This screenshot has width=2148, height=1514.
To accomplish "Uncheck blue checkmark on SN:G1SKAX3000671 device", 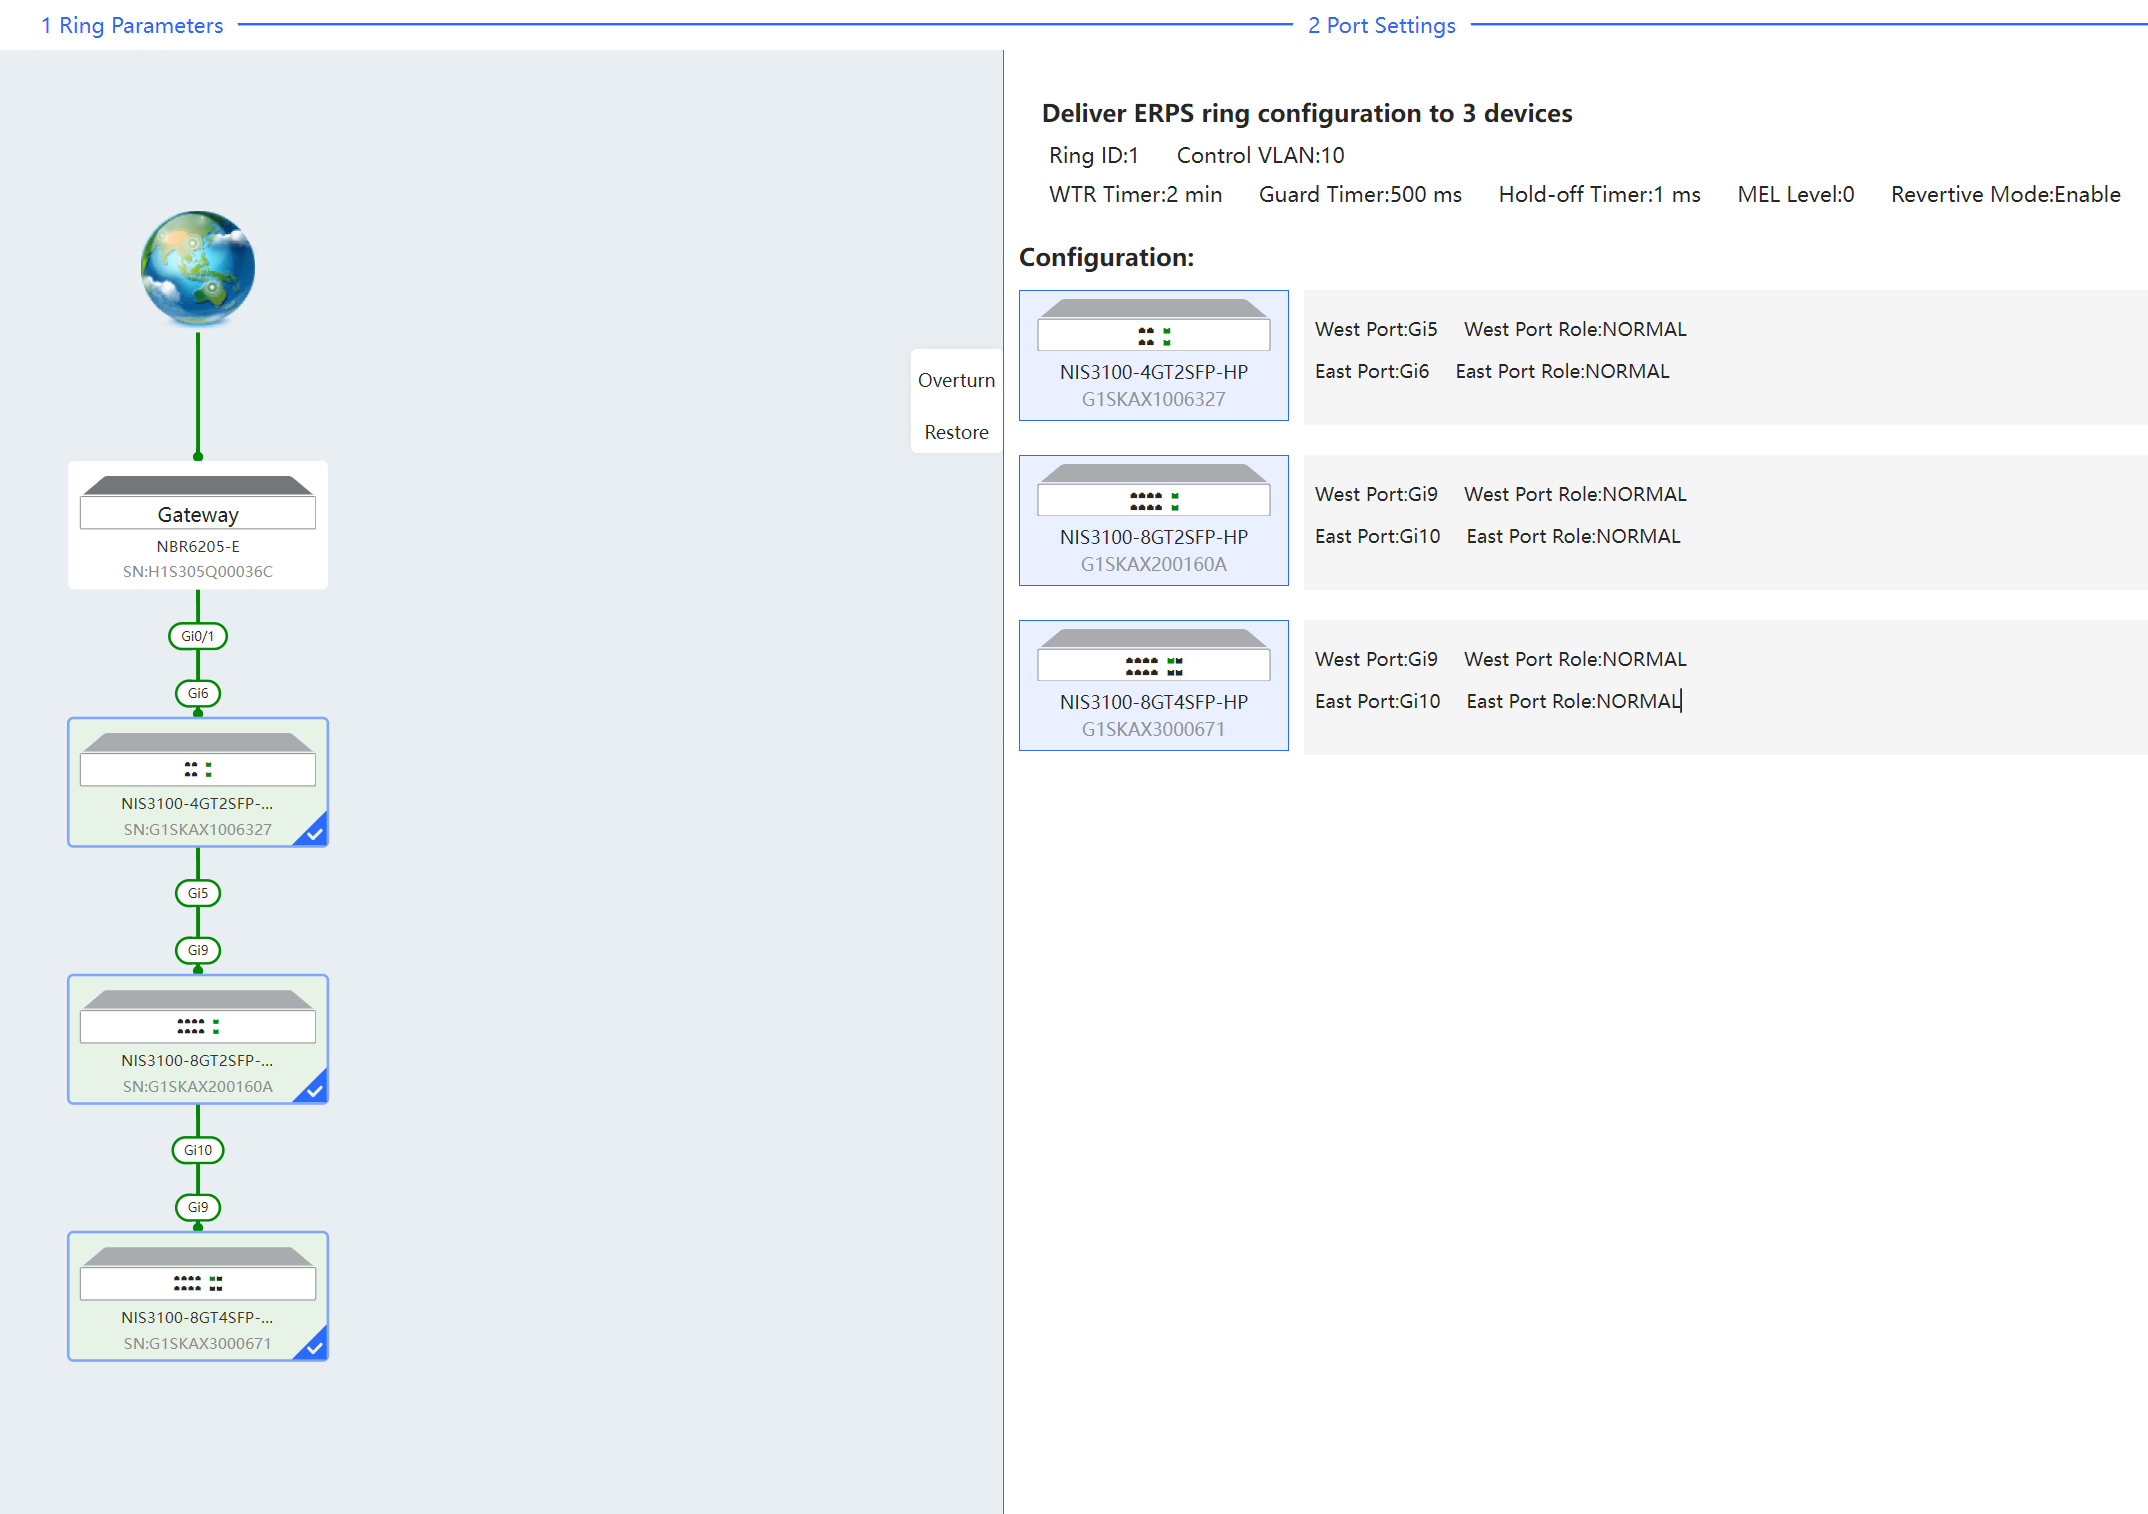I will pyautogui.click(x=315, y=1347).
